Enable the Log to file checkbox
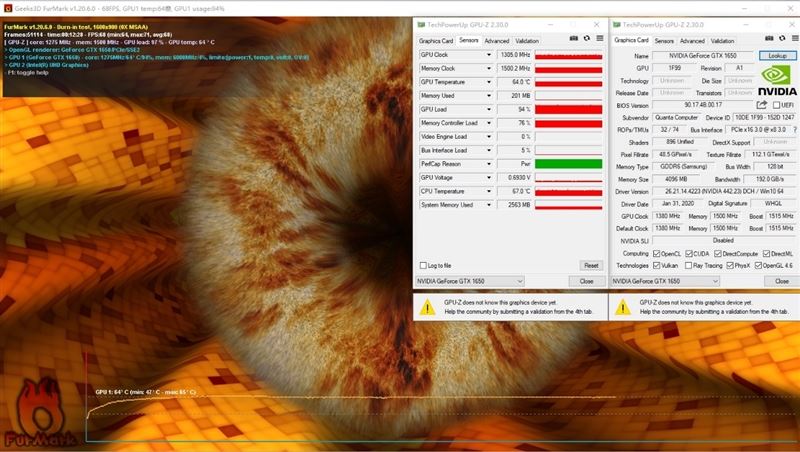800x452 pixels. coord(423,265)
